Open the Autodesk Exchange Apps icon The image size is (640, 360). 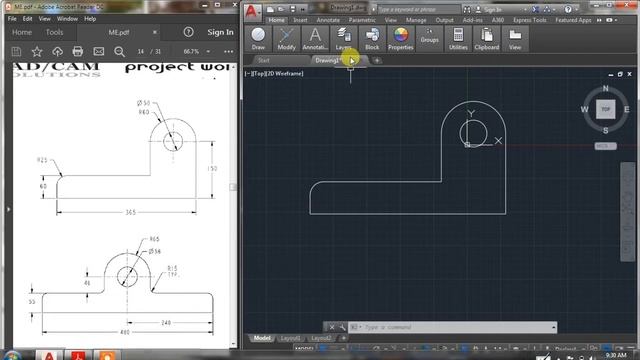[x=536, y=9]
